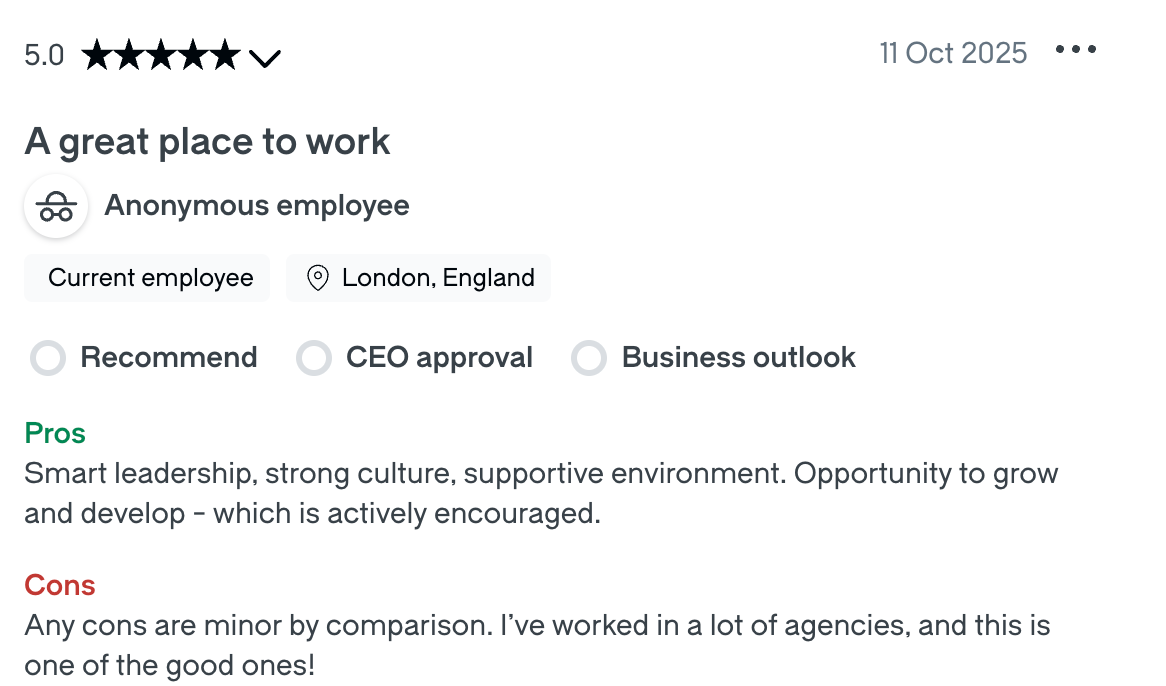This screenshot has height=686, width=1166.
Task: Click the Pros section heading
Action: pyautogui.click(x=55, y=433)
